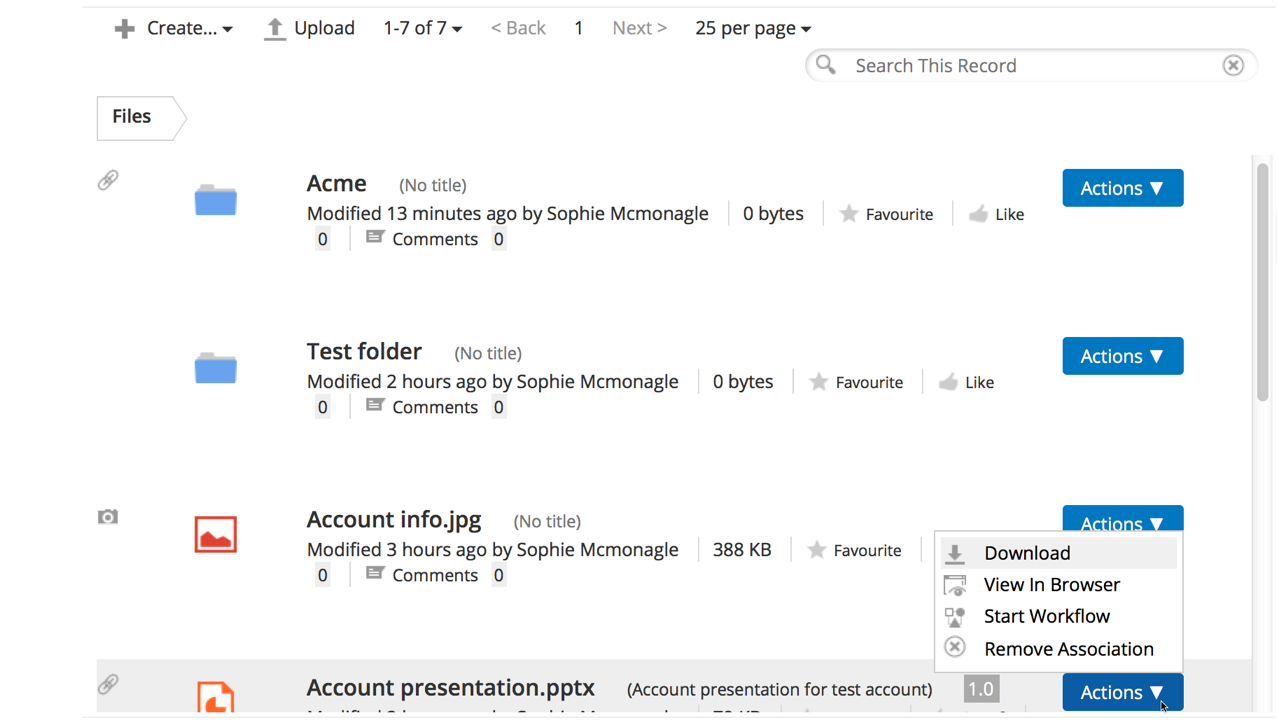
Task: Open the Test folder icon
Action: [215, 368]
